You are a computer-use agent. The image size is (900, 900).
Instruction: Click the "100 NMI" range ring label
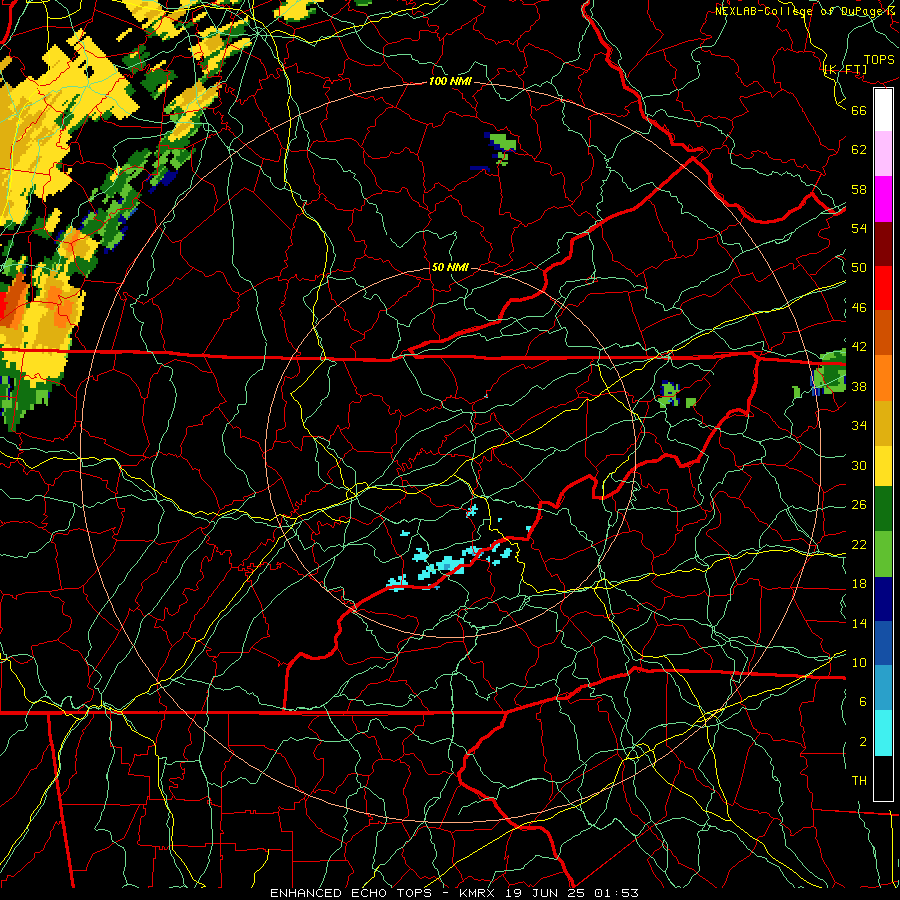click(x=450, y=82)
